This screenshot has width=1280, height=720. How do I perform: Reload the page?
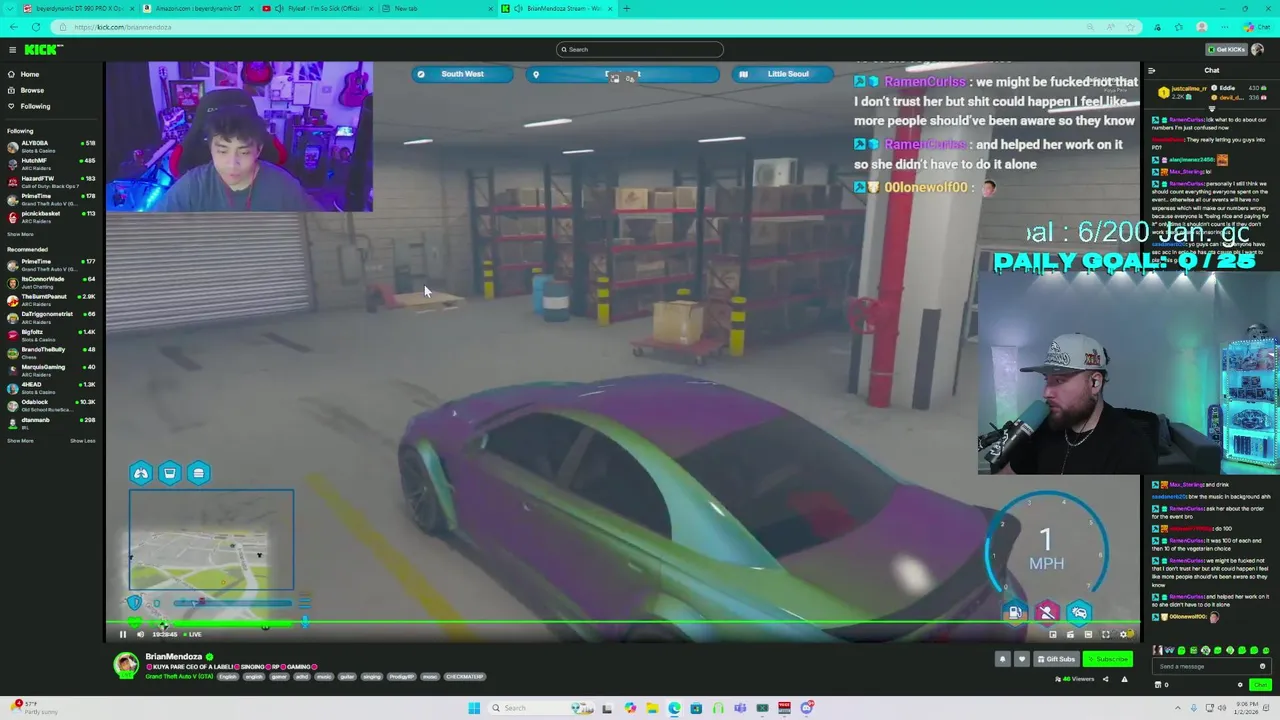point(36,27)
